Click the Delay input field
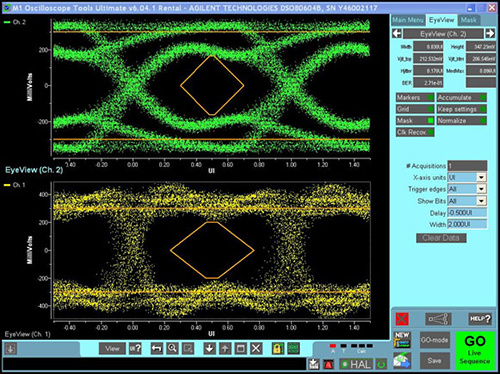 pyautogui.click(x=467, y=212)
